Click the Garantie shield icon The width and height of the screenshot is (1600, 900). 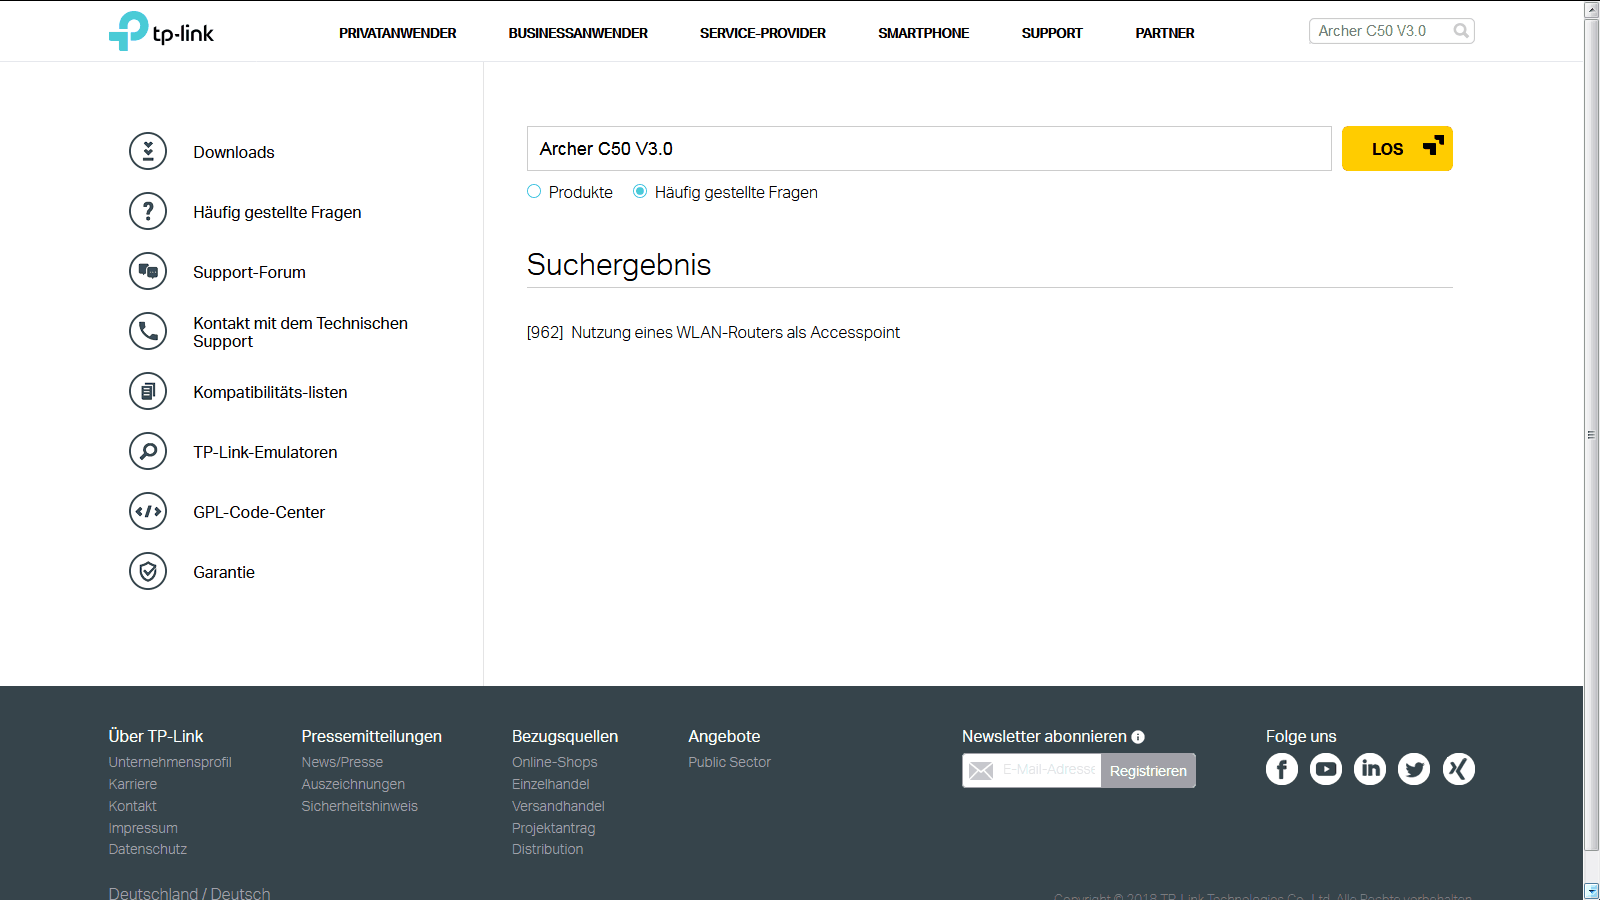(148, 571)
